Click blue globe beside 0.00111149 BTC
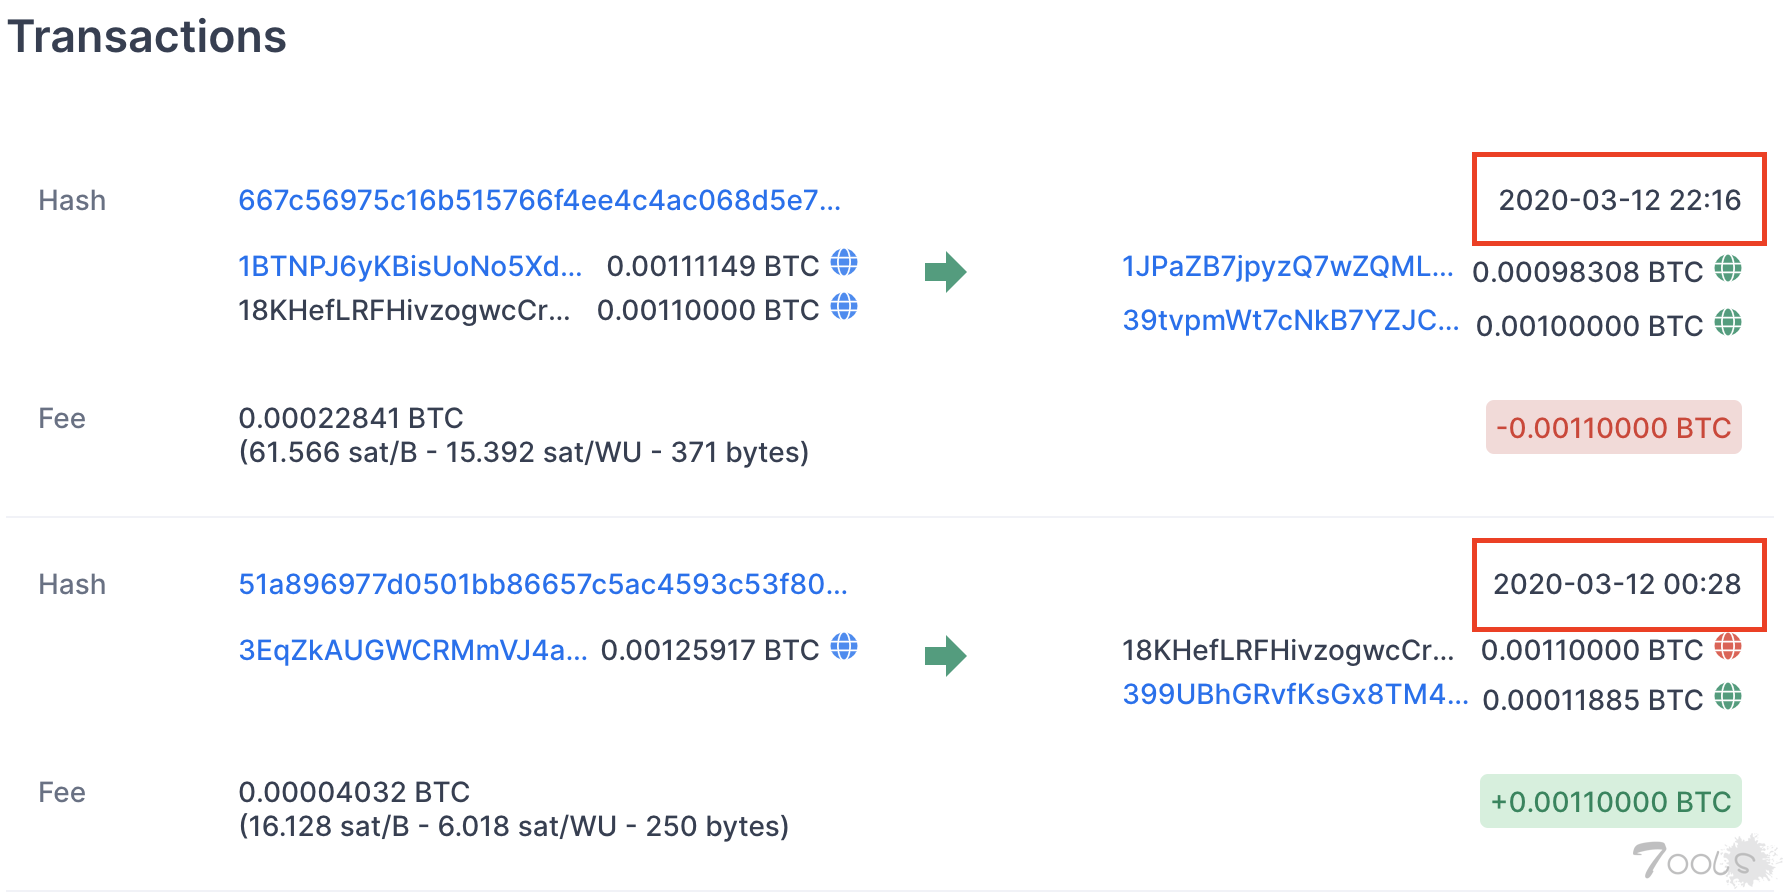 point(844,263)
